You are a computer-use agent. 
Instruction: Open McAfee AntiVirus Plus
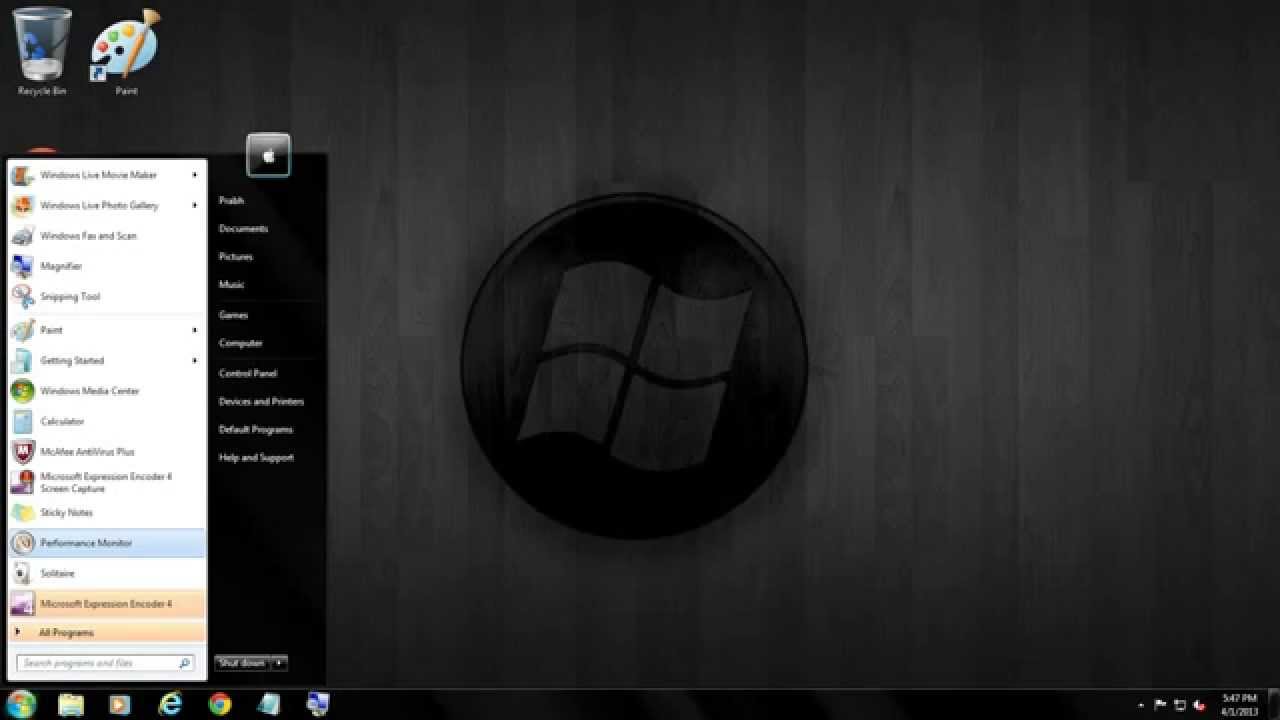(x=106, y=452)
